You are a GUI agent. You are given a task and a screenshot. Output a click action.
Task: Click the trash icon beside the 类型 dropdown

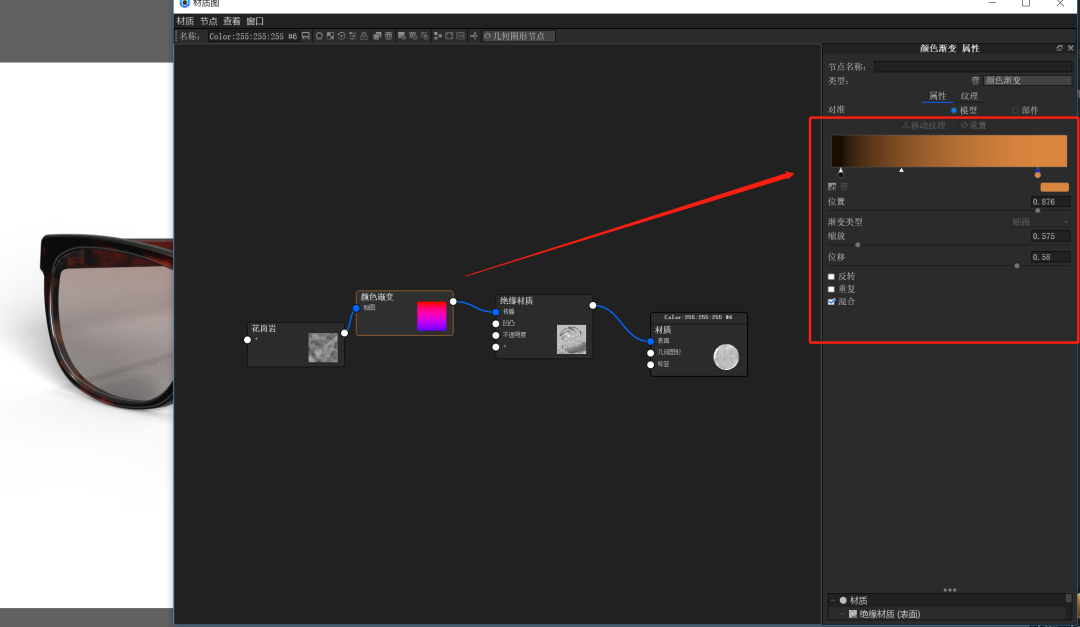pyautogui.click(x=975, y=81)
